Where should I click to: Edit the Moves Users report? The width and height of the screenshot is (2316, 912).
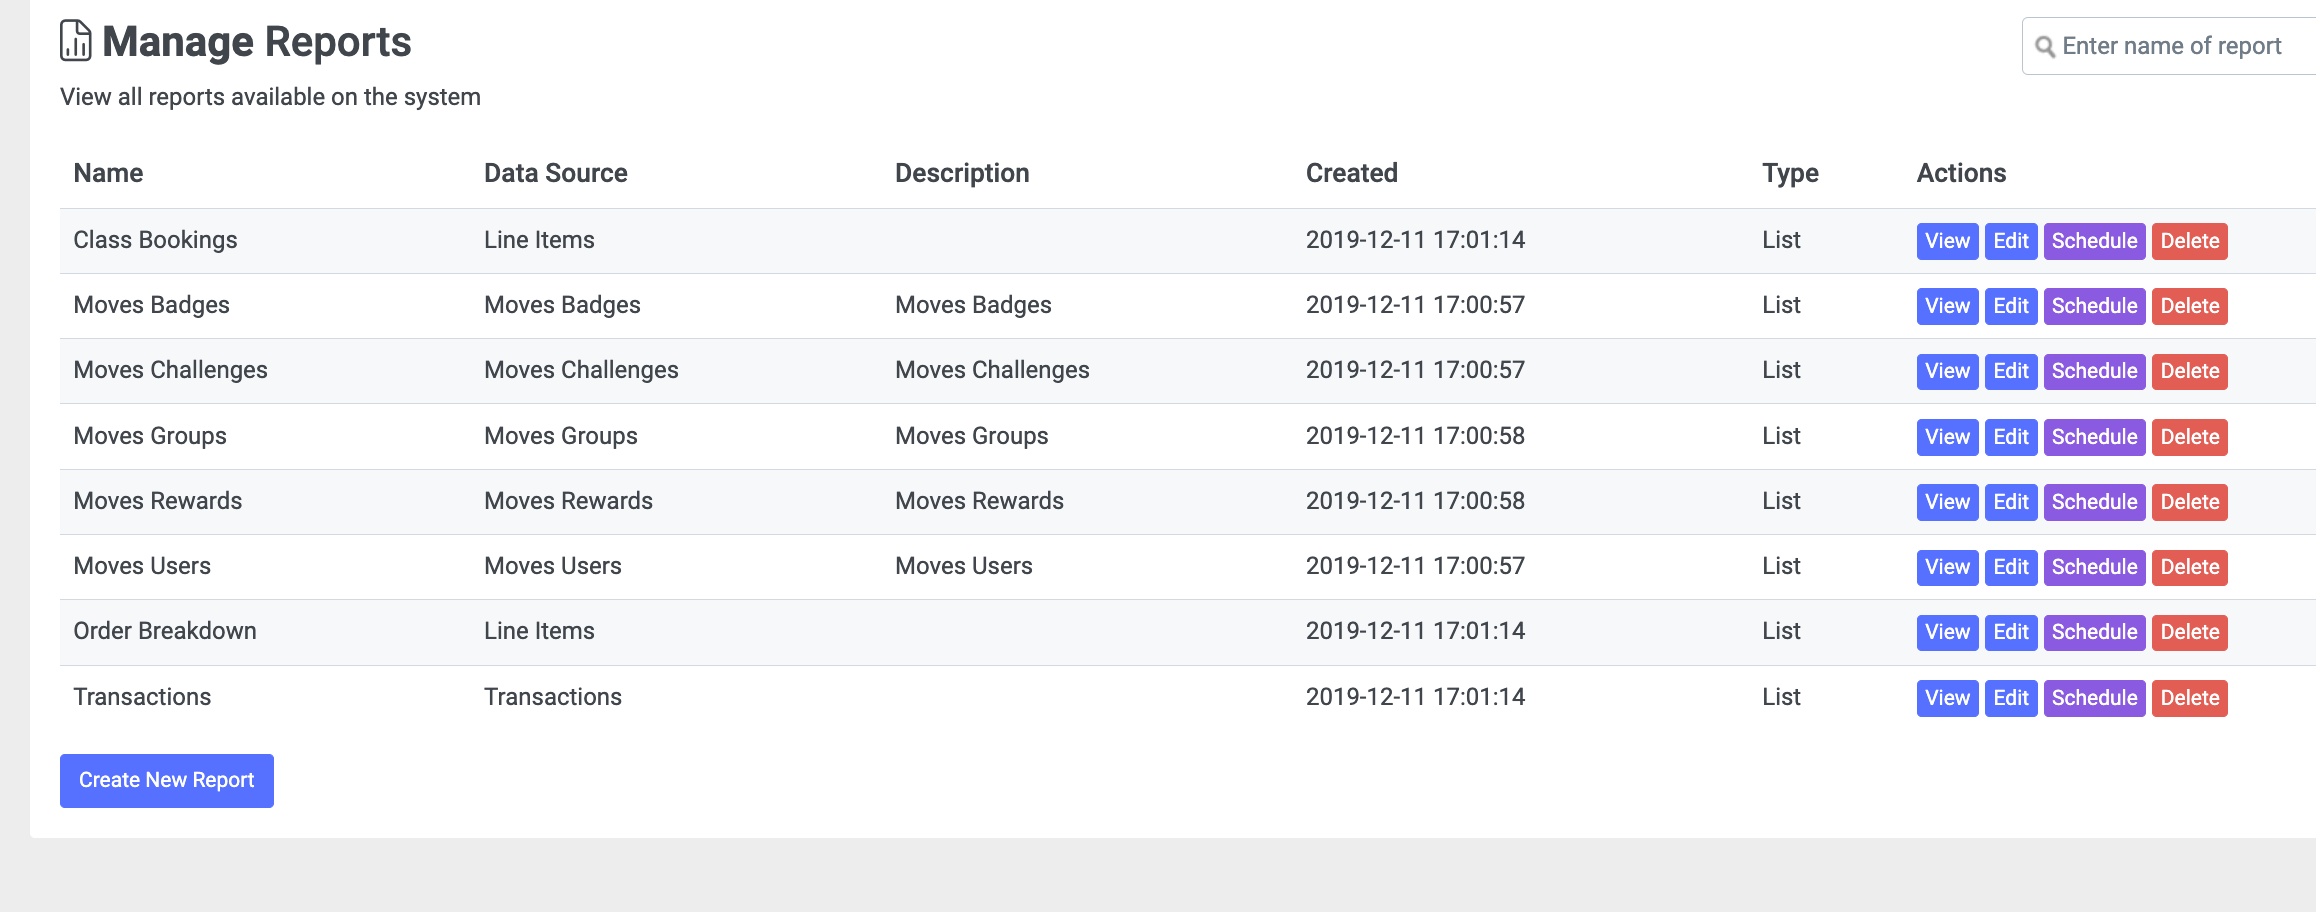[x=2010, y=567]
